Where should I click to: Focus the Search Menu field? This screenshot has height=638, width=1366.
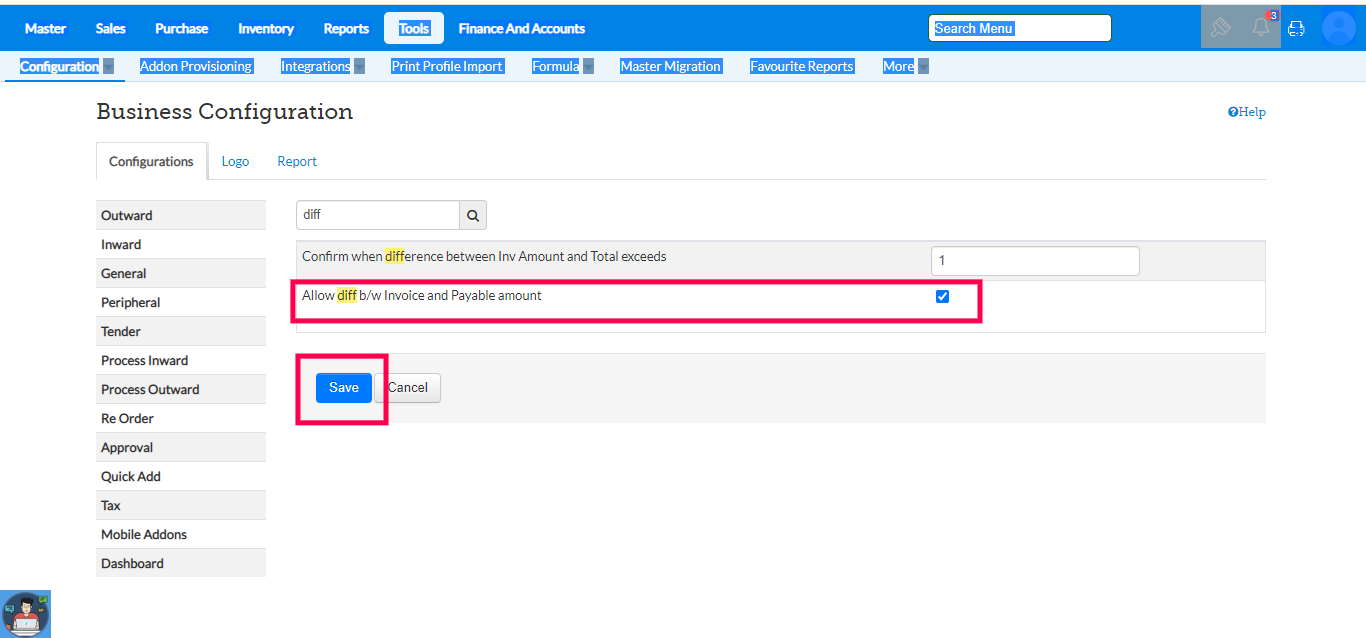[1020, 28]
